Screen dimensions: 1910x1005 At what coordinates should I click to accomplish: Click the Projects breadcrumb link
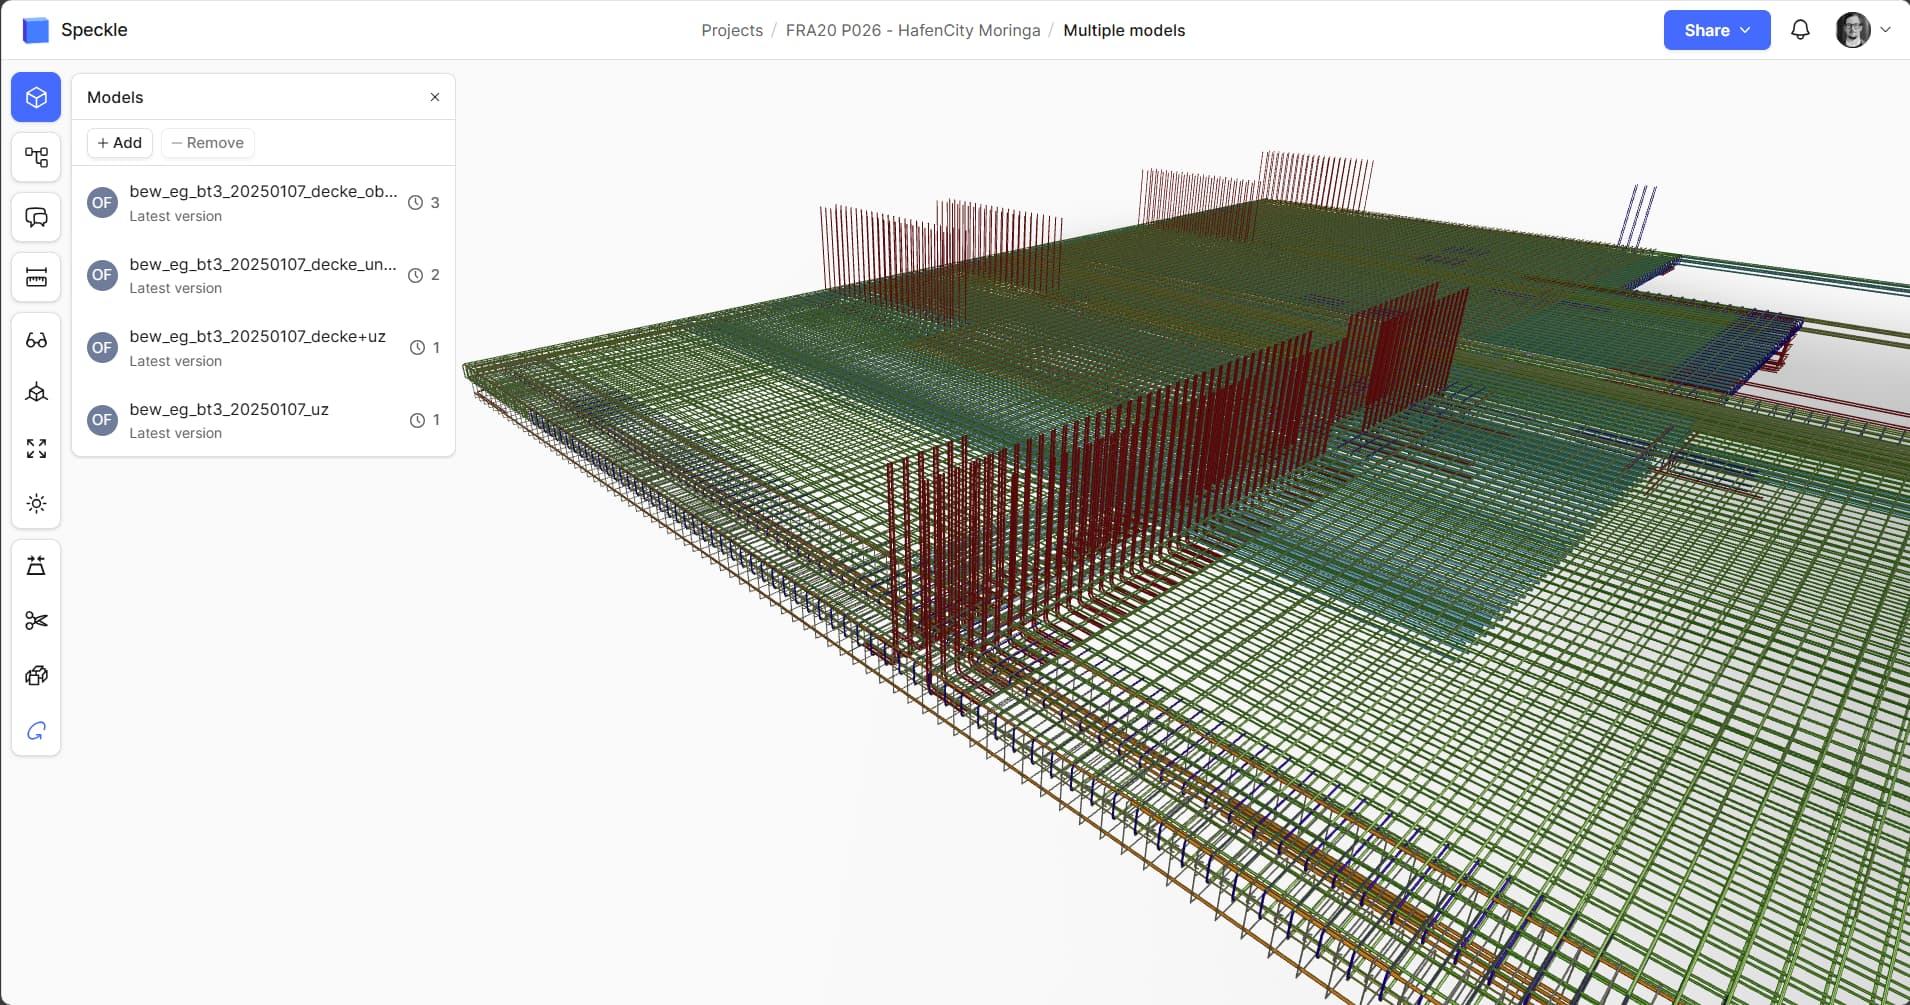click(x=731, y=30)
